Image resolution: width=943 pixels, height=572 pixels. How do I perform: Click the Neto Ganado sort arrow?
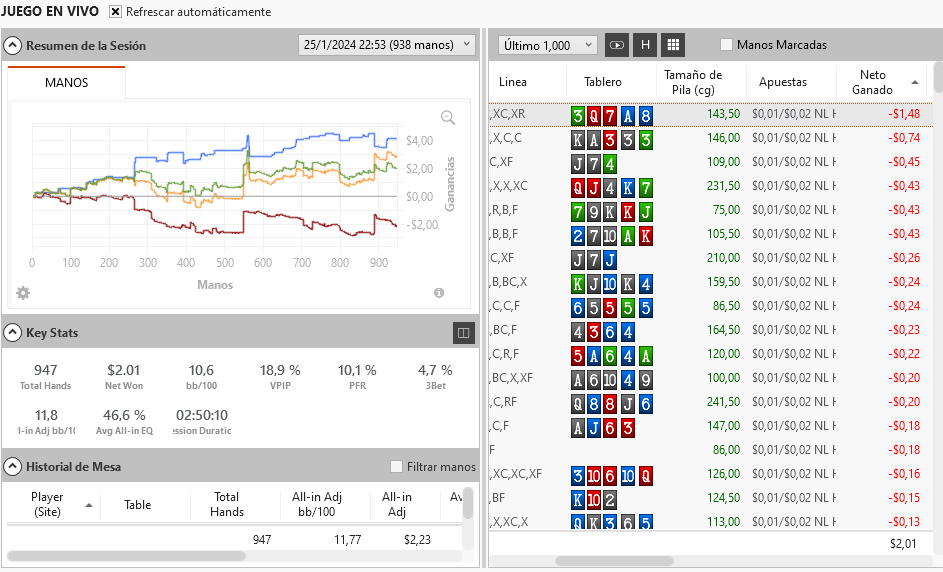[x=915, y=82]
